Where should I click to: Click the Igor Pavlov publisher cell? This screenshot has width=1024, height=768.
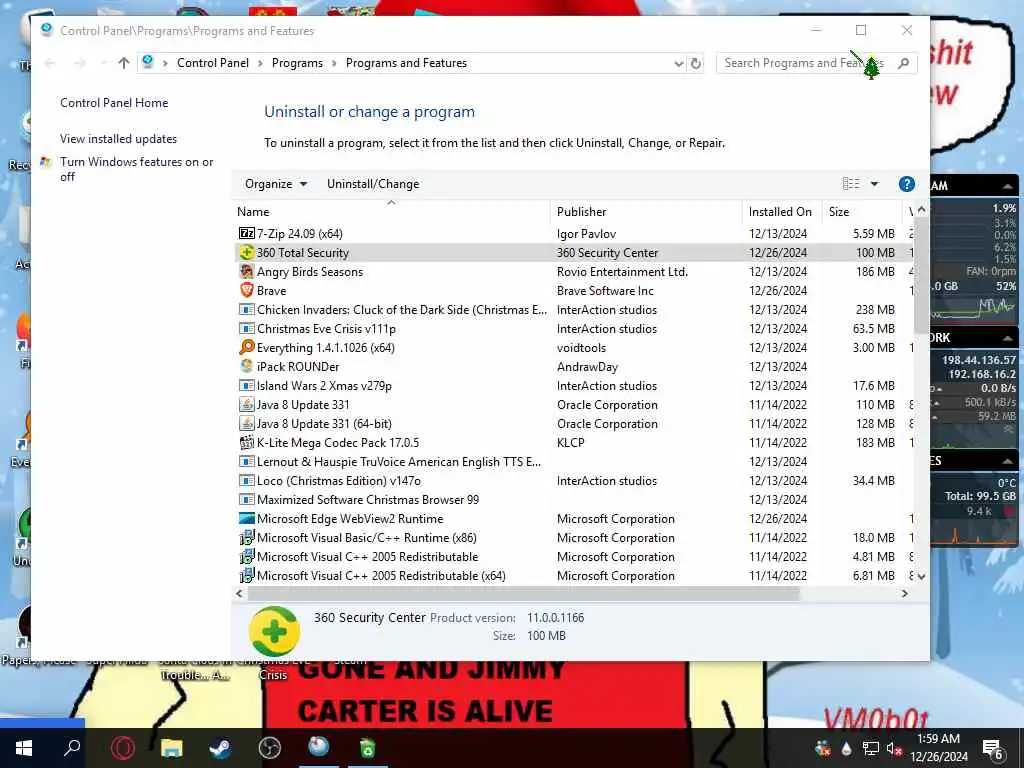586,234
